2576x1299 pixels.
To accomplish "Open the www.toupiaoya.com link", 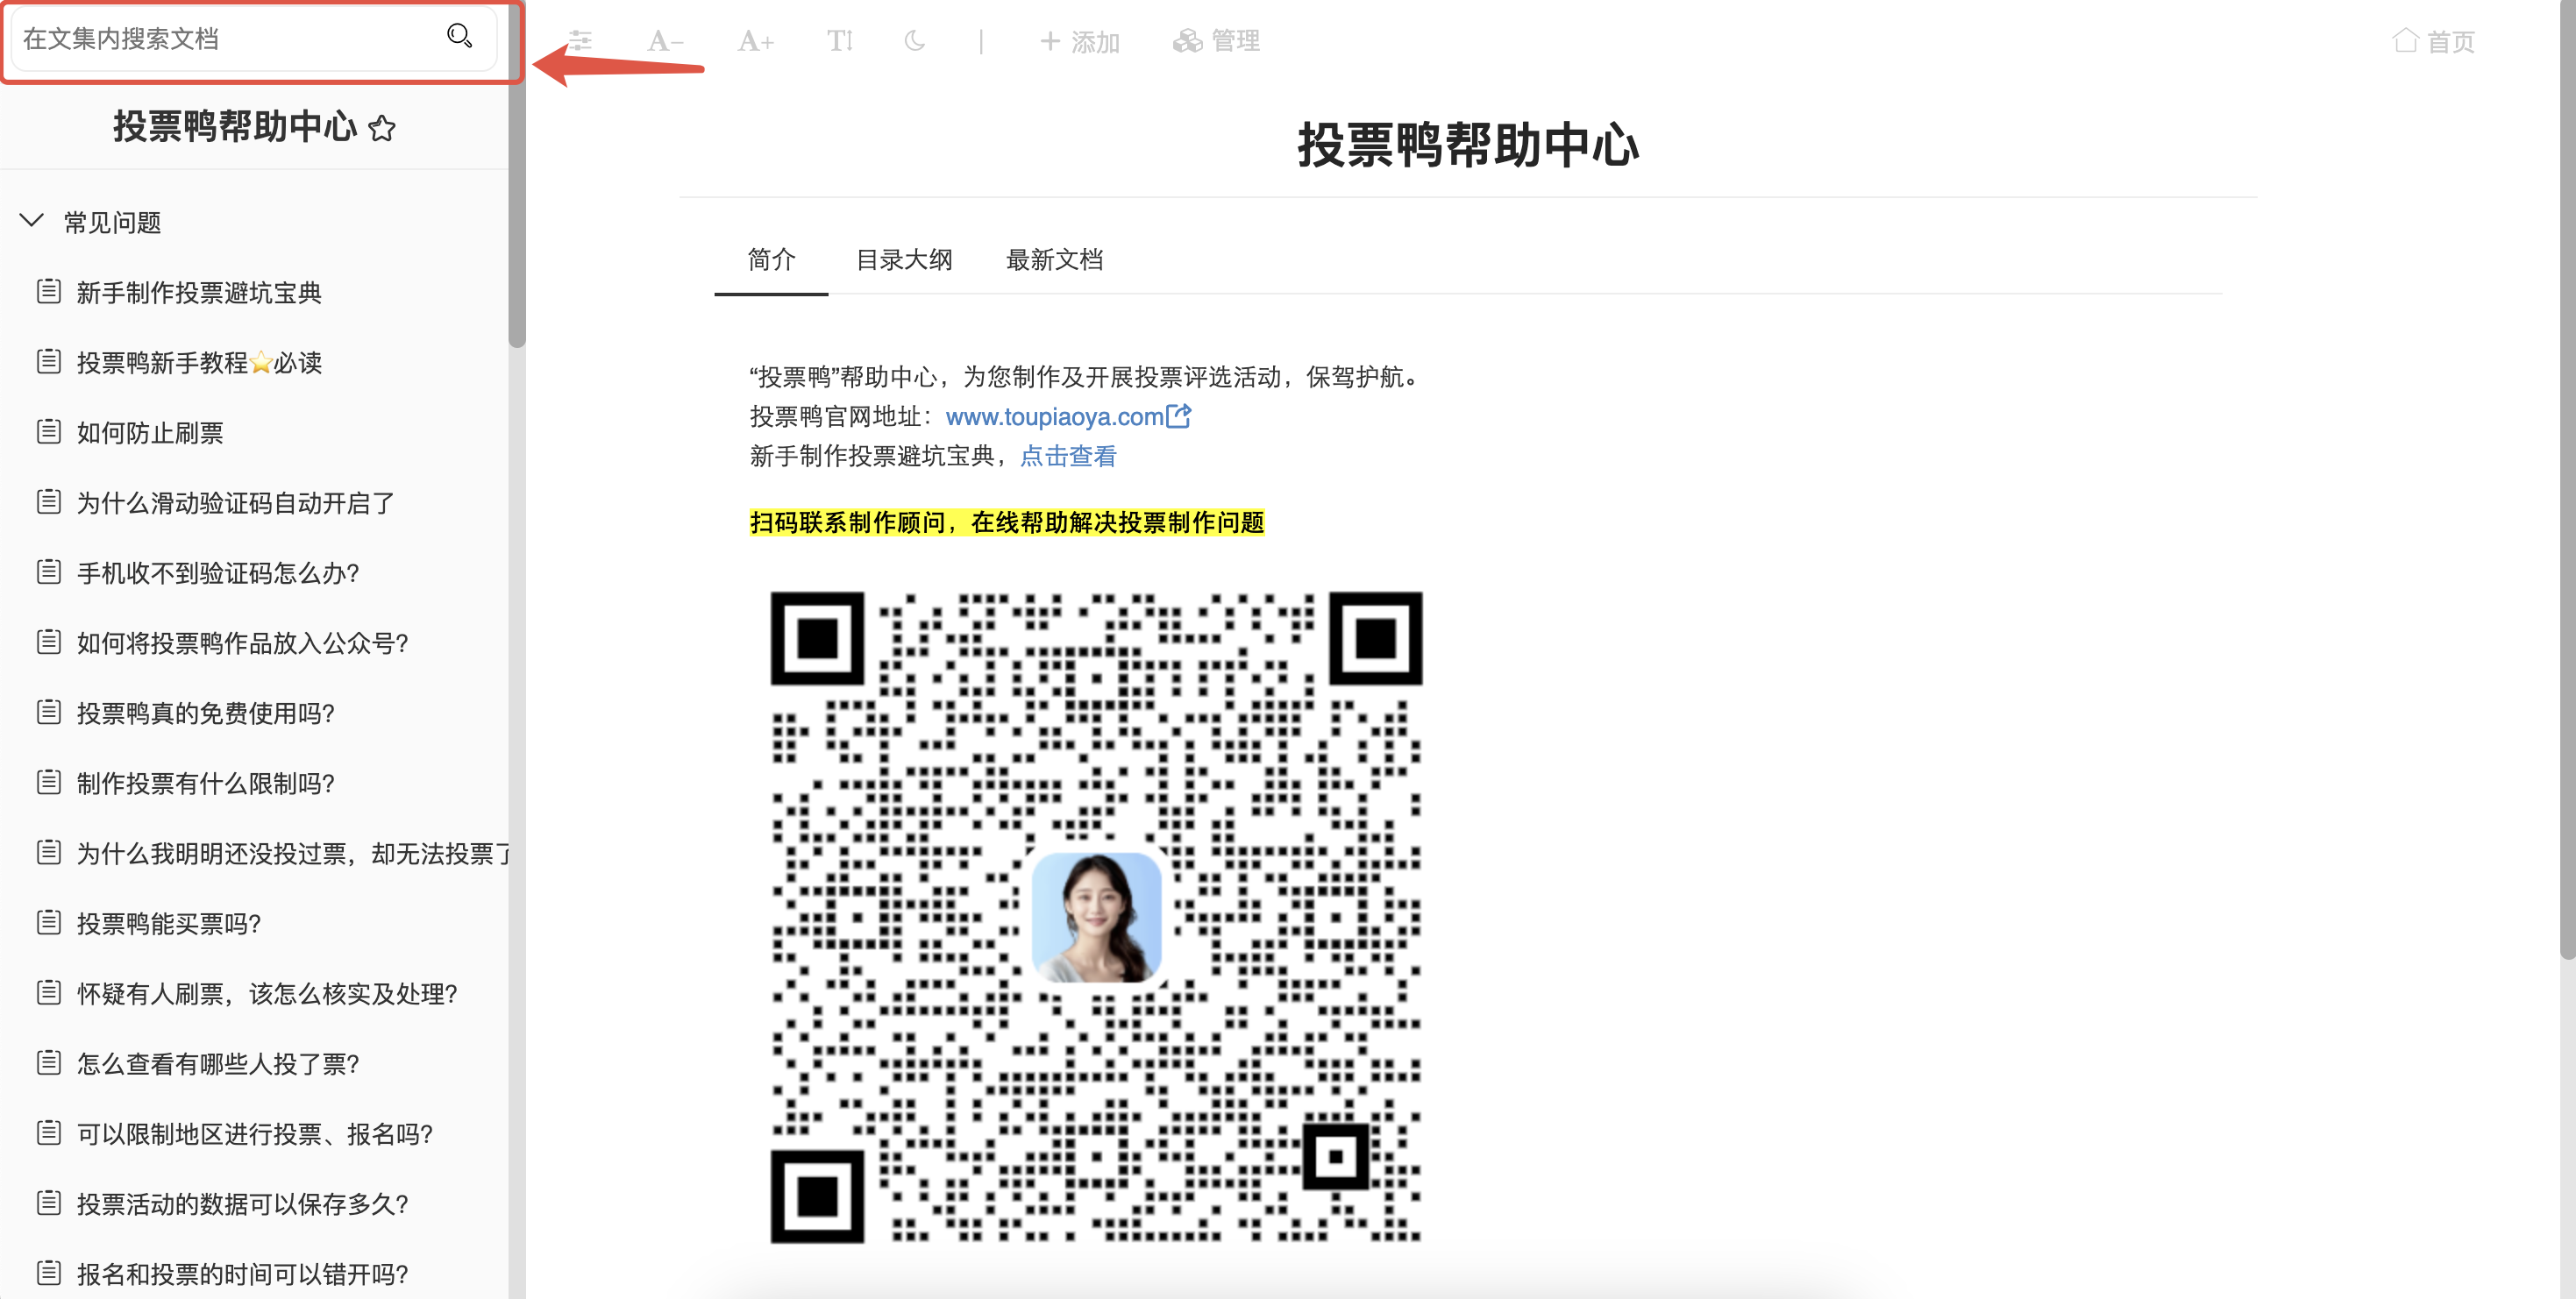I will (x=1054, y=416).
